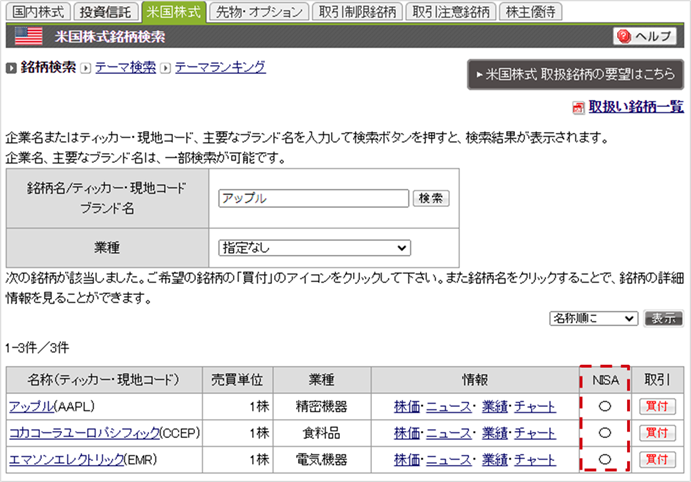Click 売買単位 column header

237,380
